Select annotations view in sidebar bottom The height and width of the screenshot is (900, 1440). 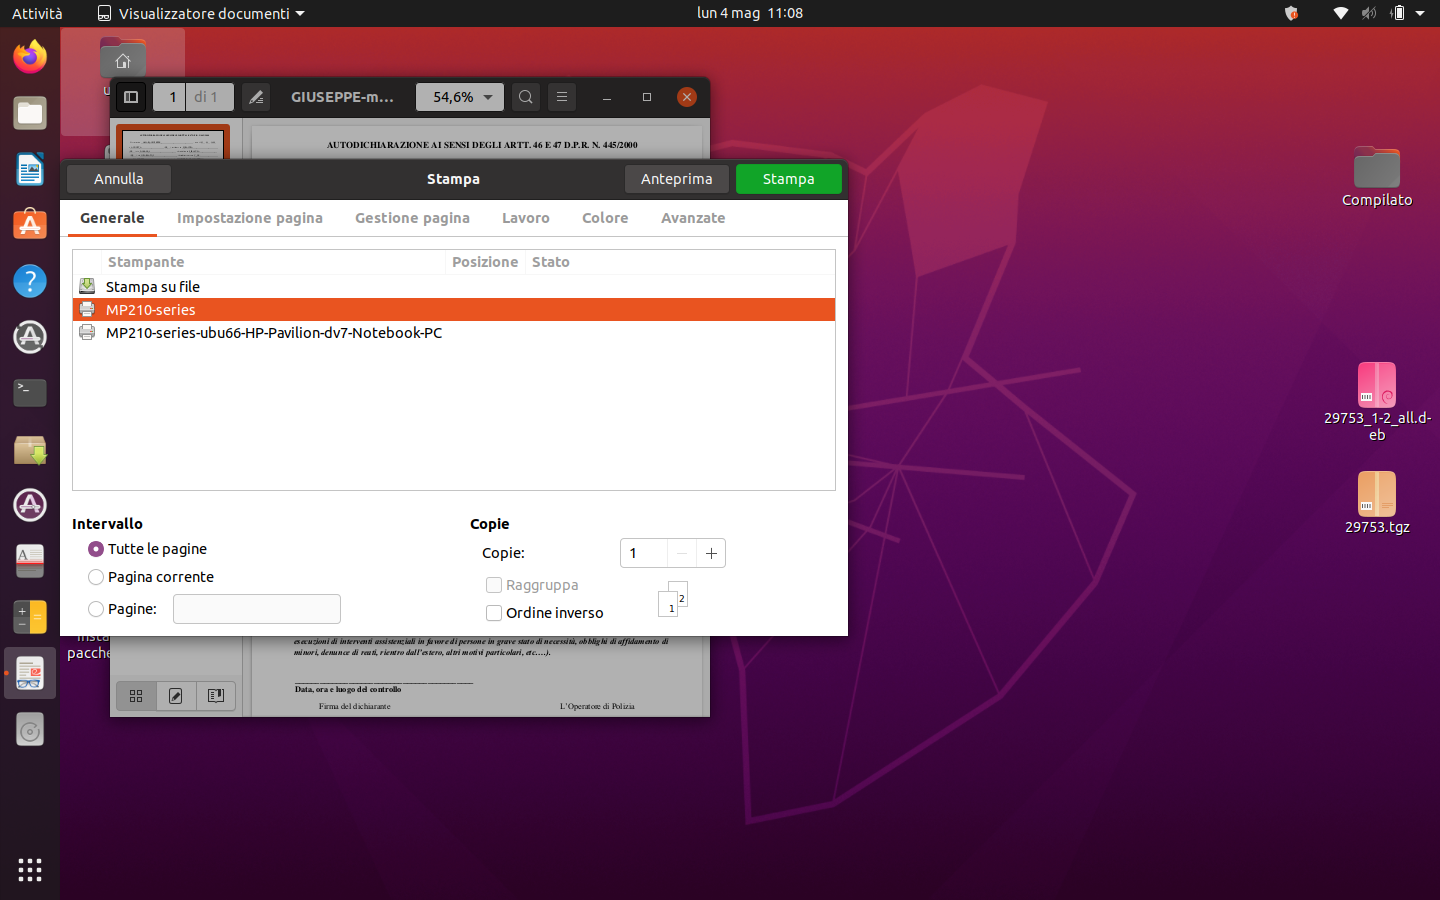pyautogui.click(x=176, y=696)
